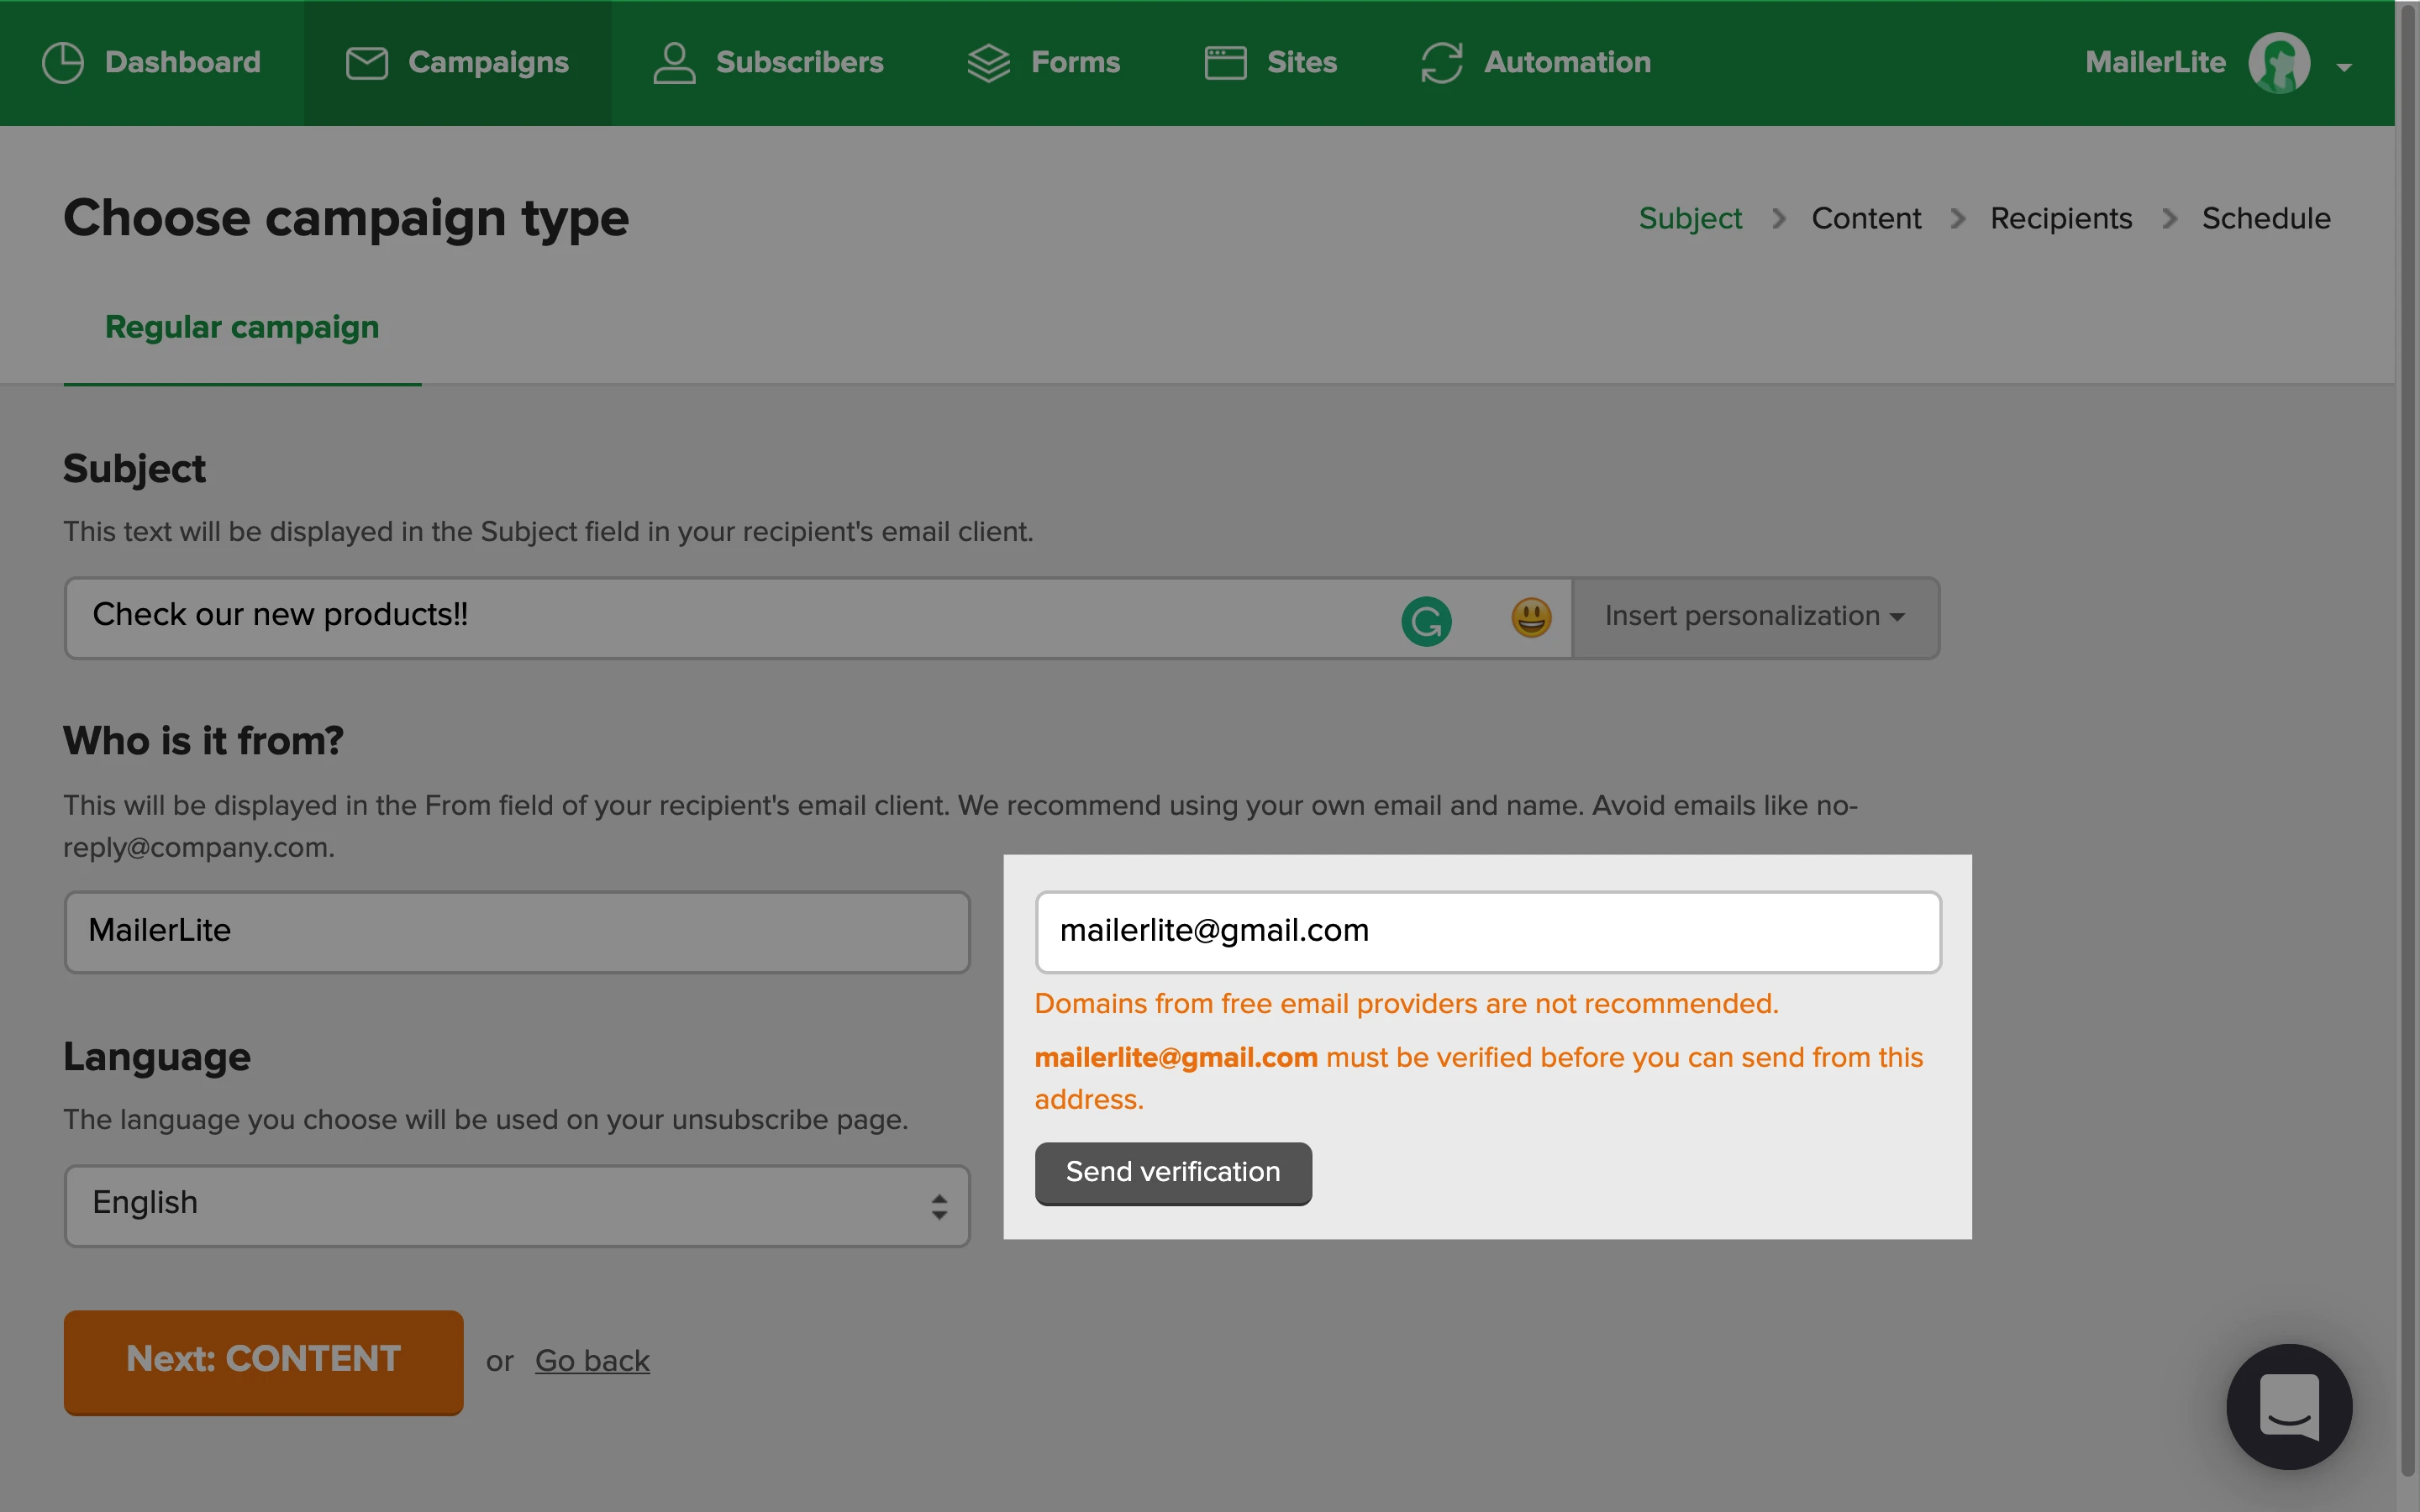Click the Automation refresh arrows icon
The width and height of the screenshot is (2420, 1512).
click(1441, 62)
